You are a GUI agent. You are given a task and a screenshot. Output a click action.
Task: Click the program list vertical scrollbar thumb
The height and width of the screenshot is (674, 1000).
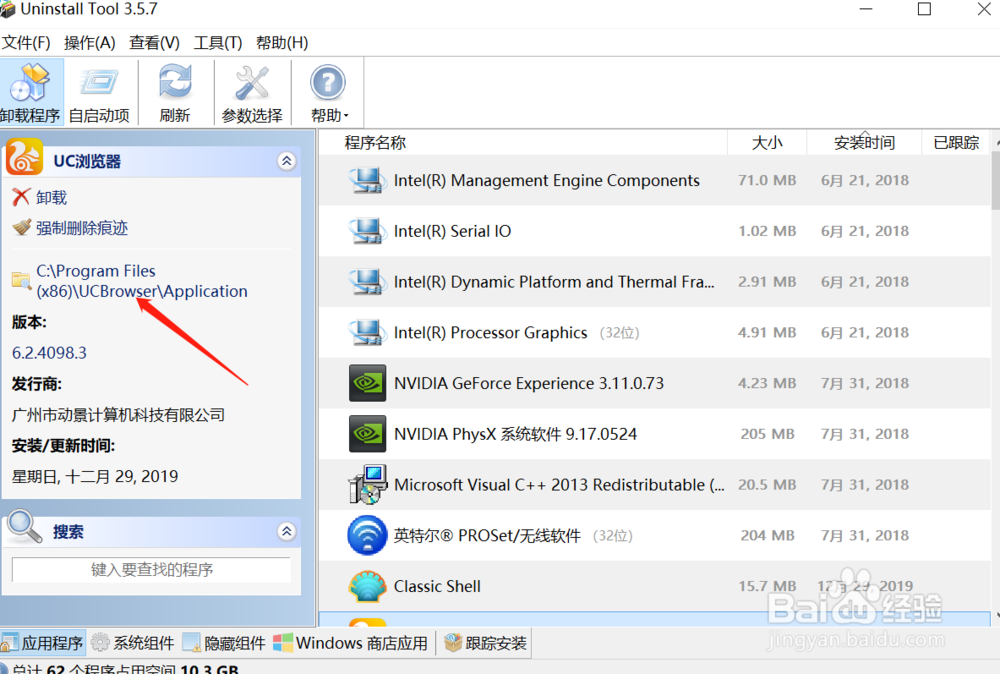tap(996, 181)
